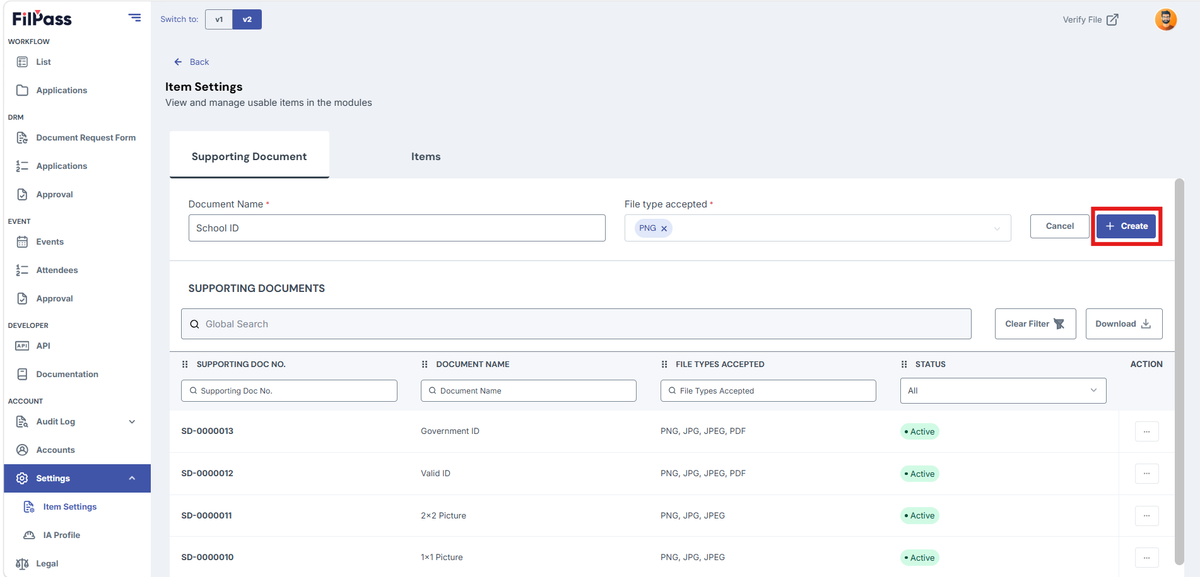Switch to the Items tab
Screen dimensions: 1200x577
click(x=426, y=157)
